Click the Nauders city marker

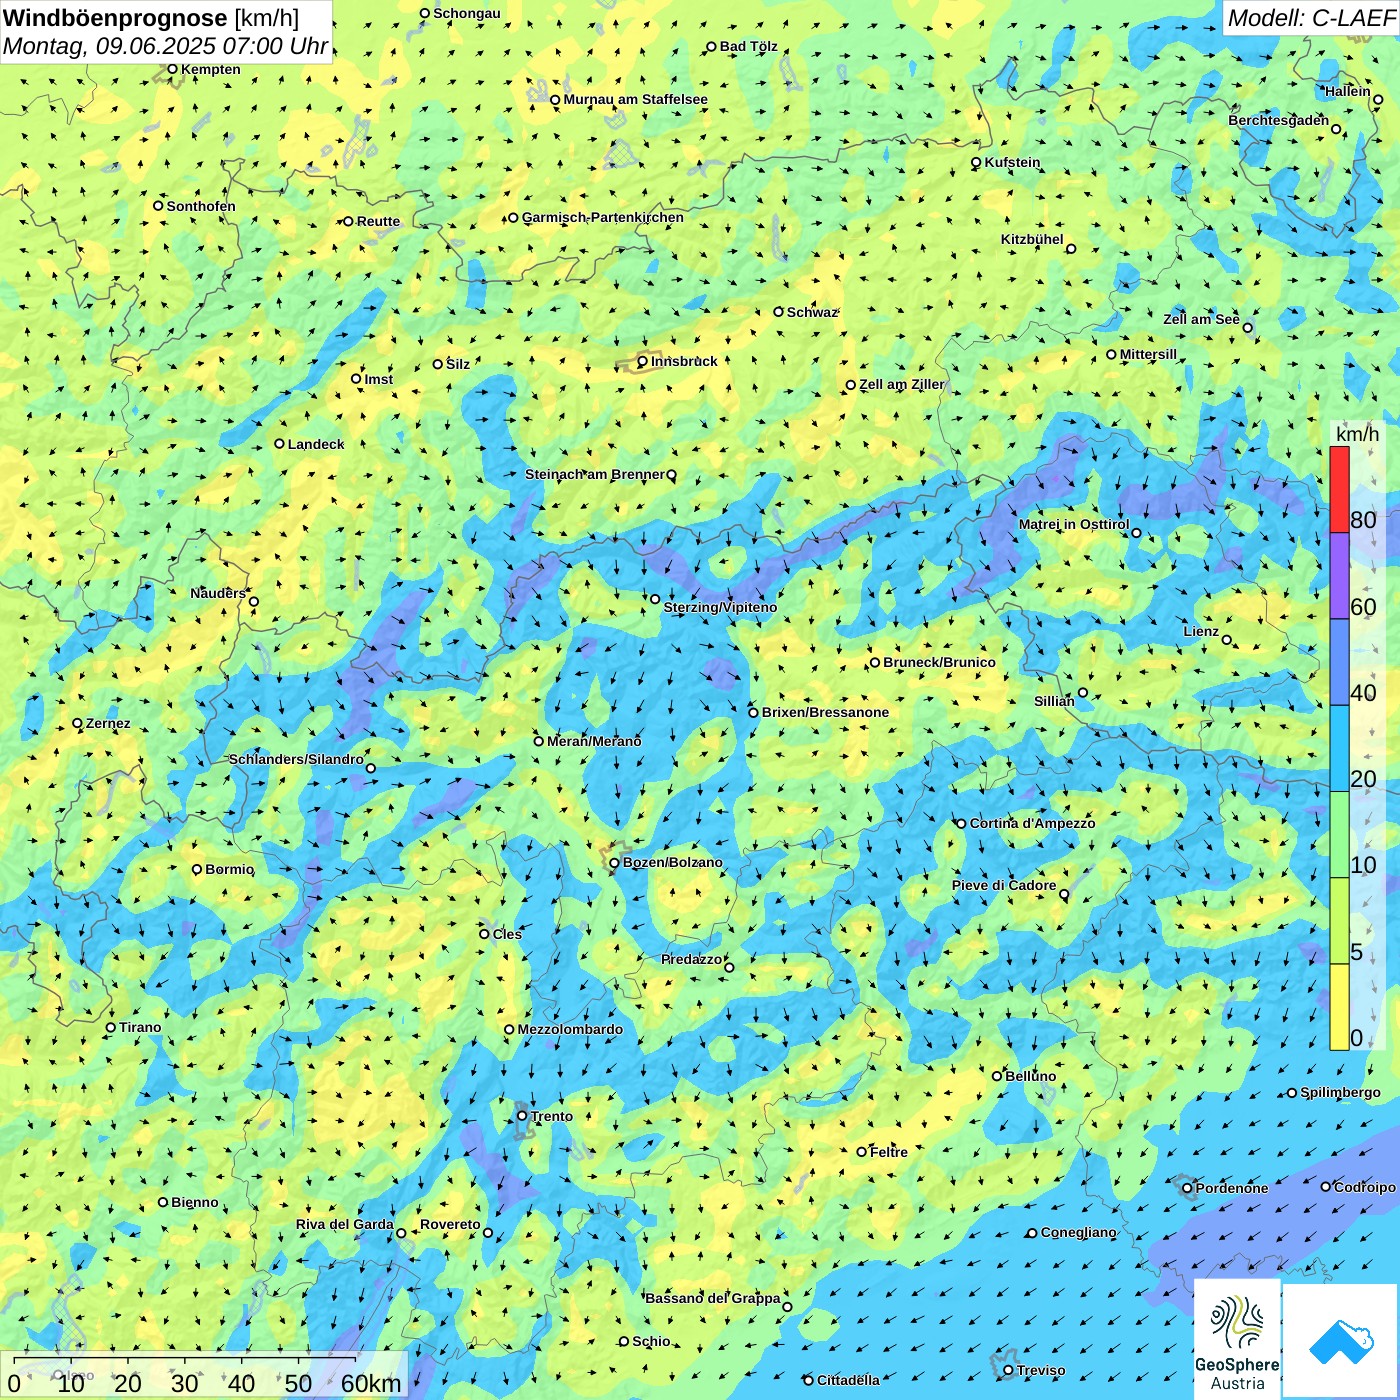click(254, 602)
